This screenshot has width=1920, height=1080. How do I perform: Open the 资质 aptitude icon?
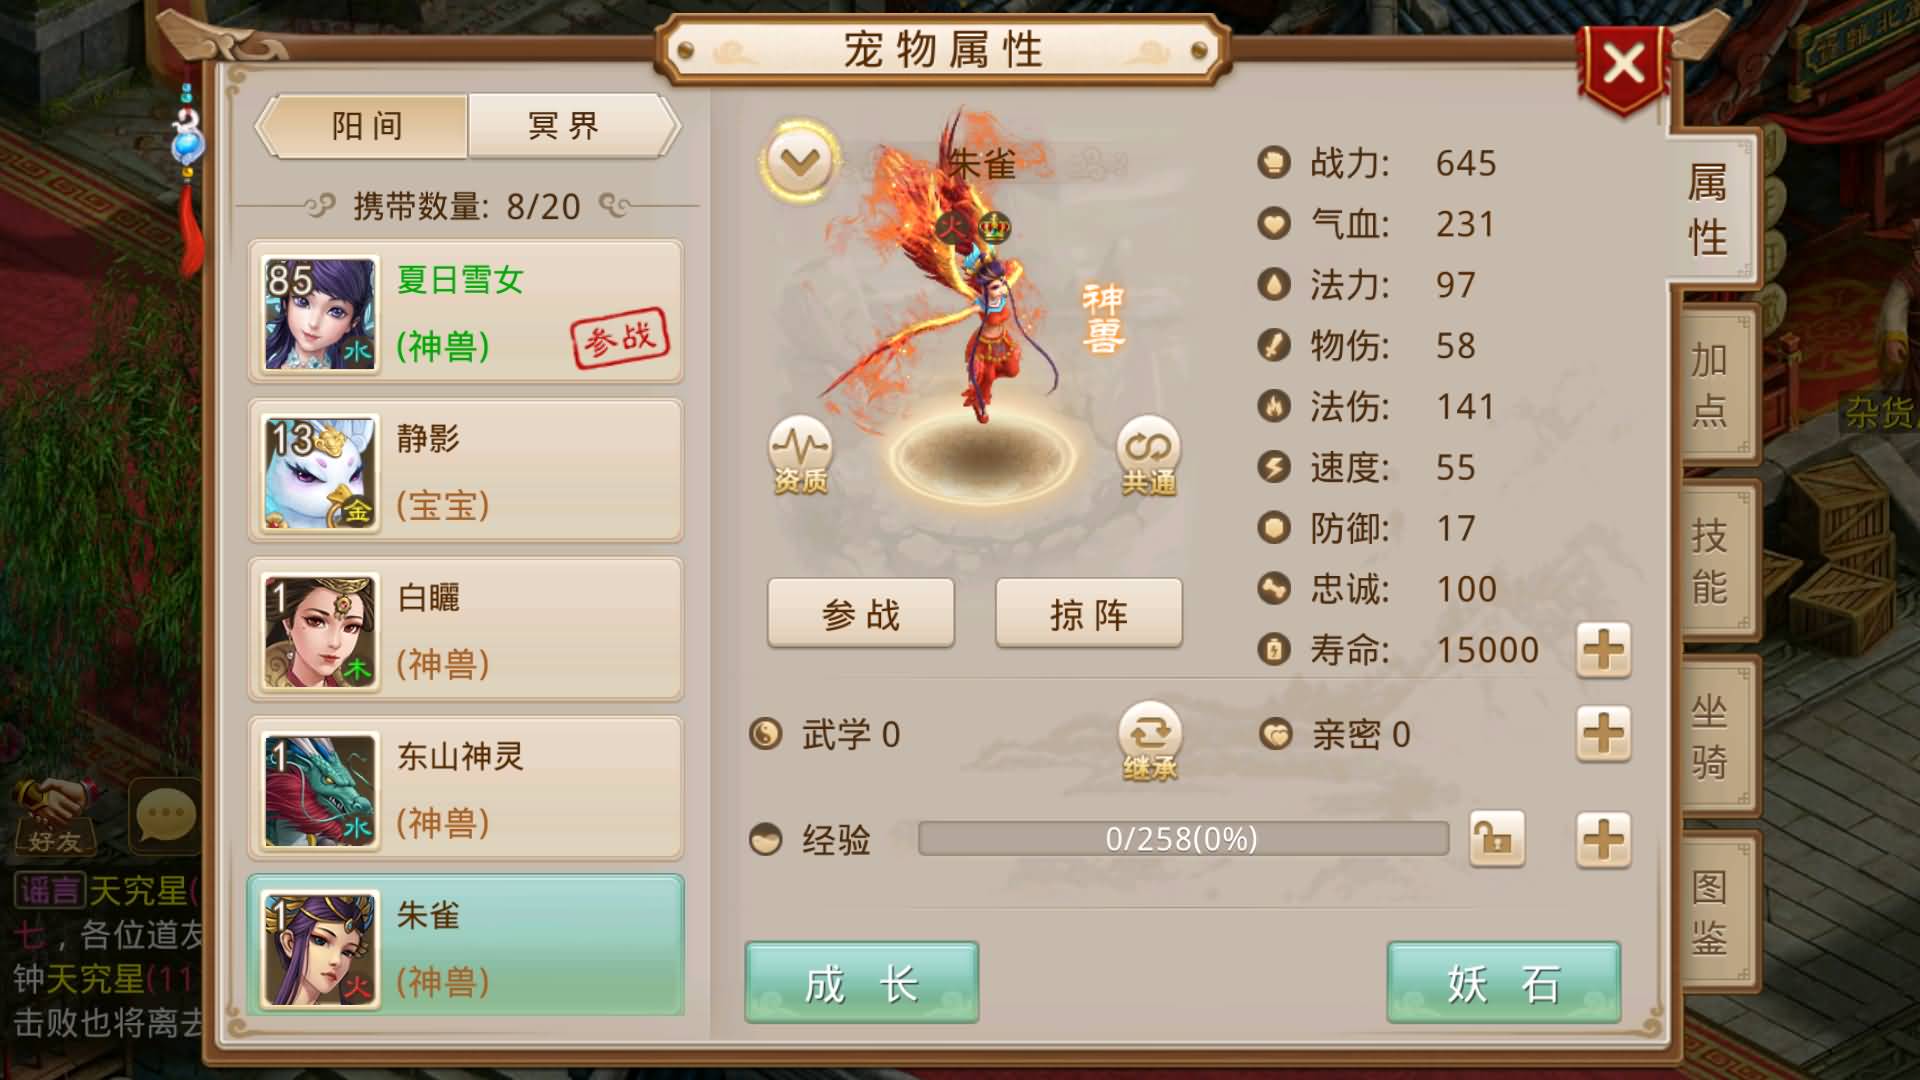800,455
